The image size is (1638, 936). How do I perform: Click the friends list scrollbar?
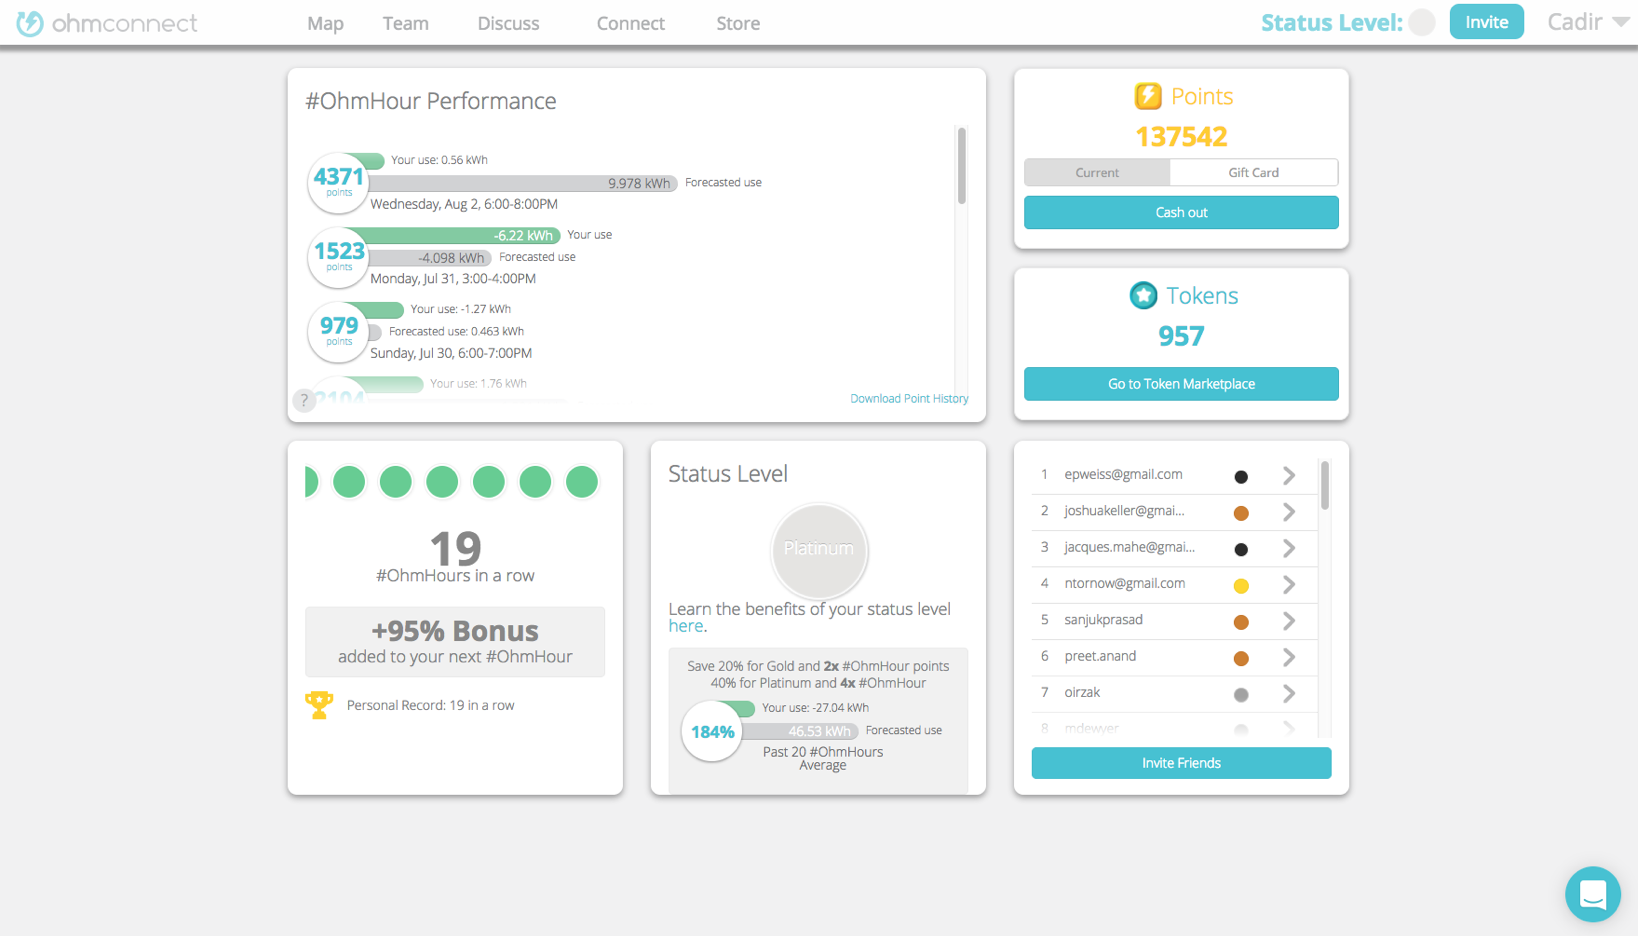[1325, 485]
